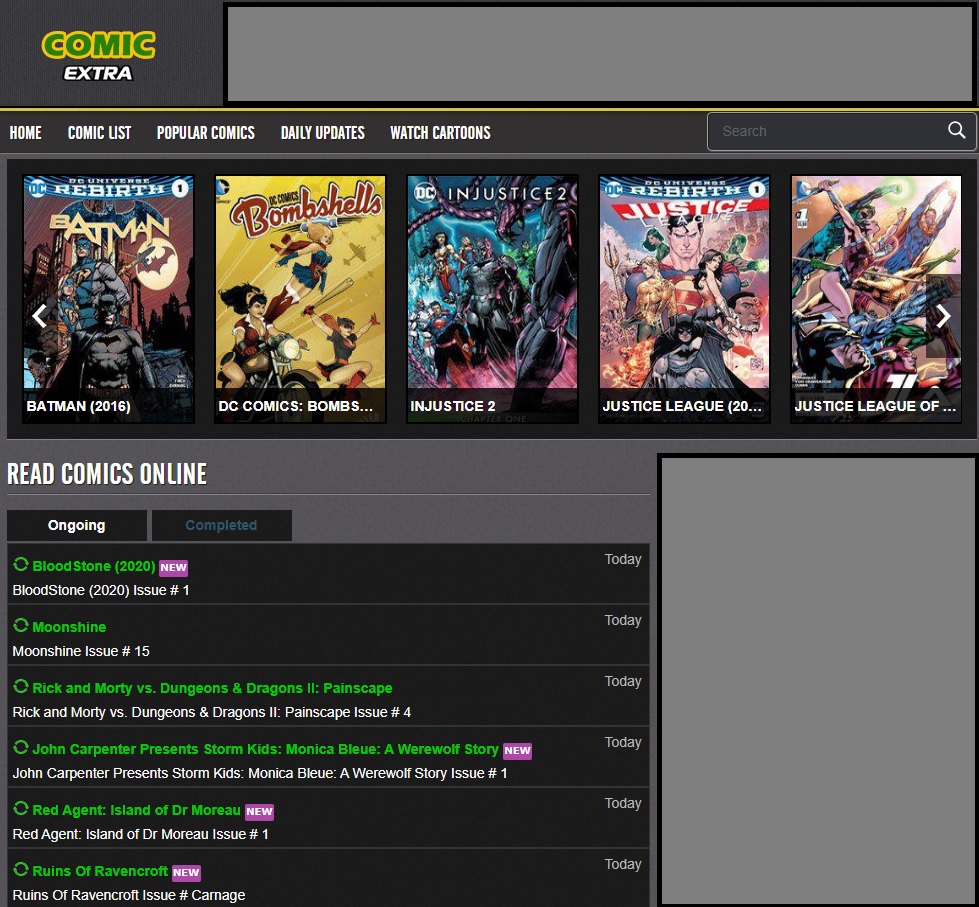Click the carousel previous arrow
Viewport: 979px width, 907px height.
(x=39, y=316)
